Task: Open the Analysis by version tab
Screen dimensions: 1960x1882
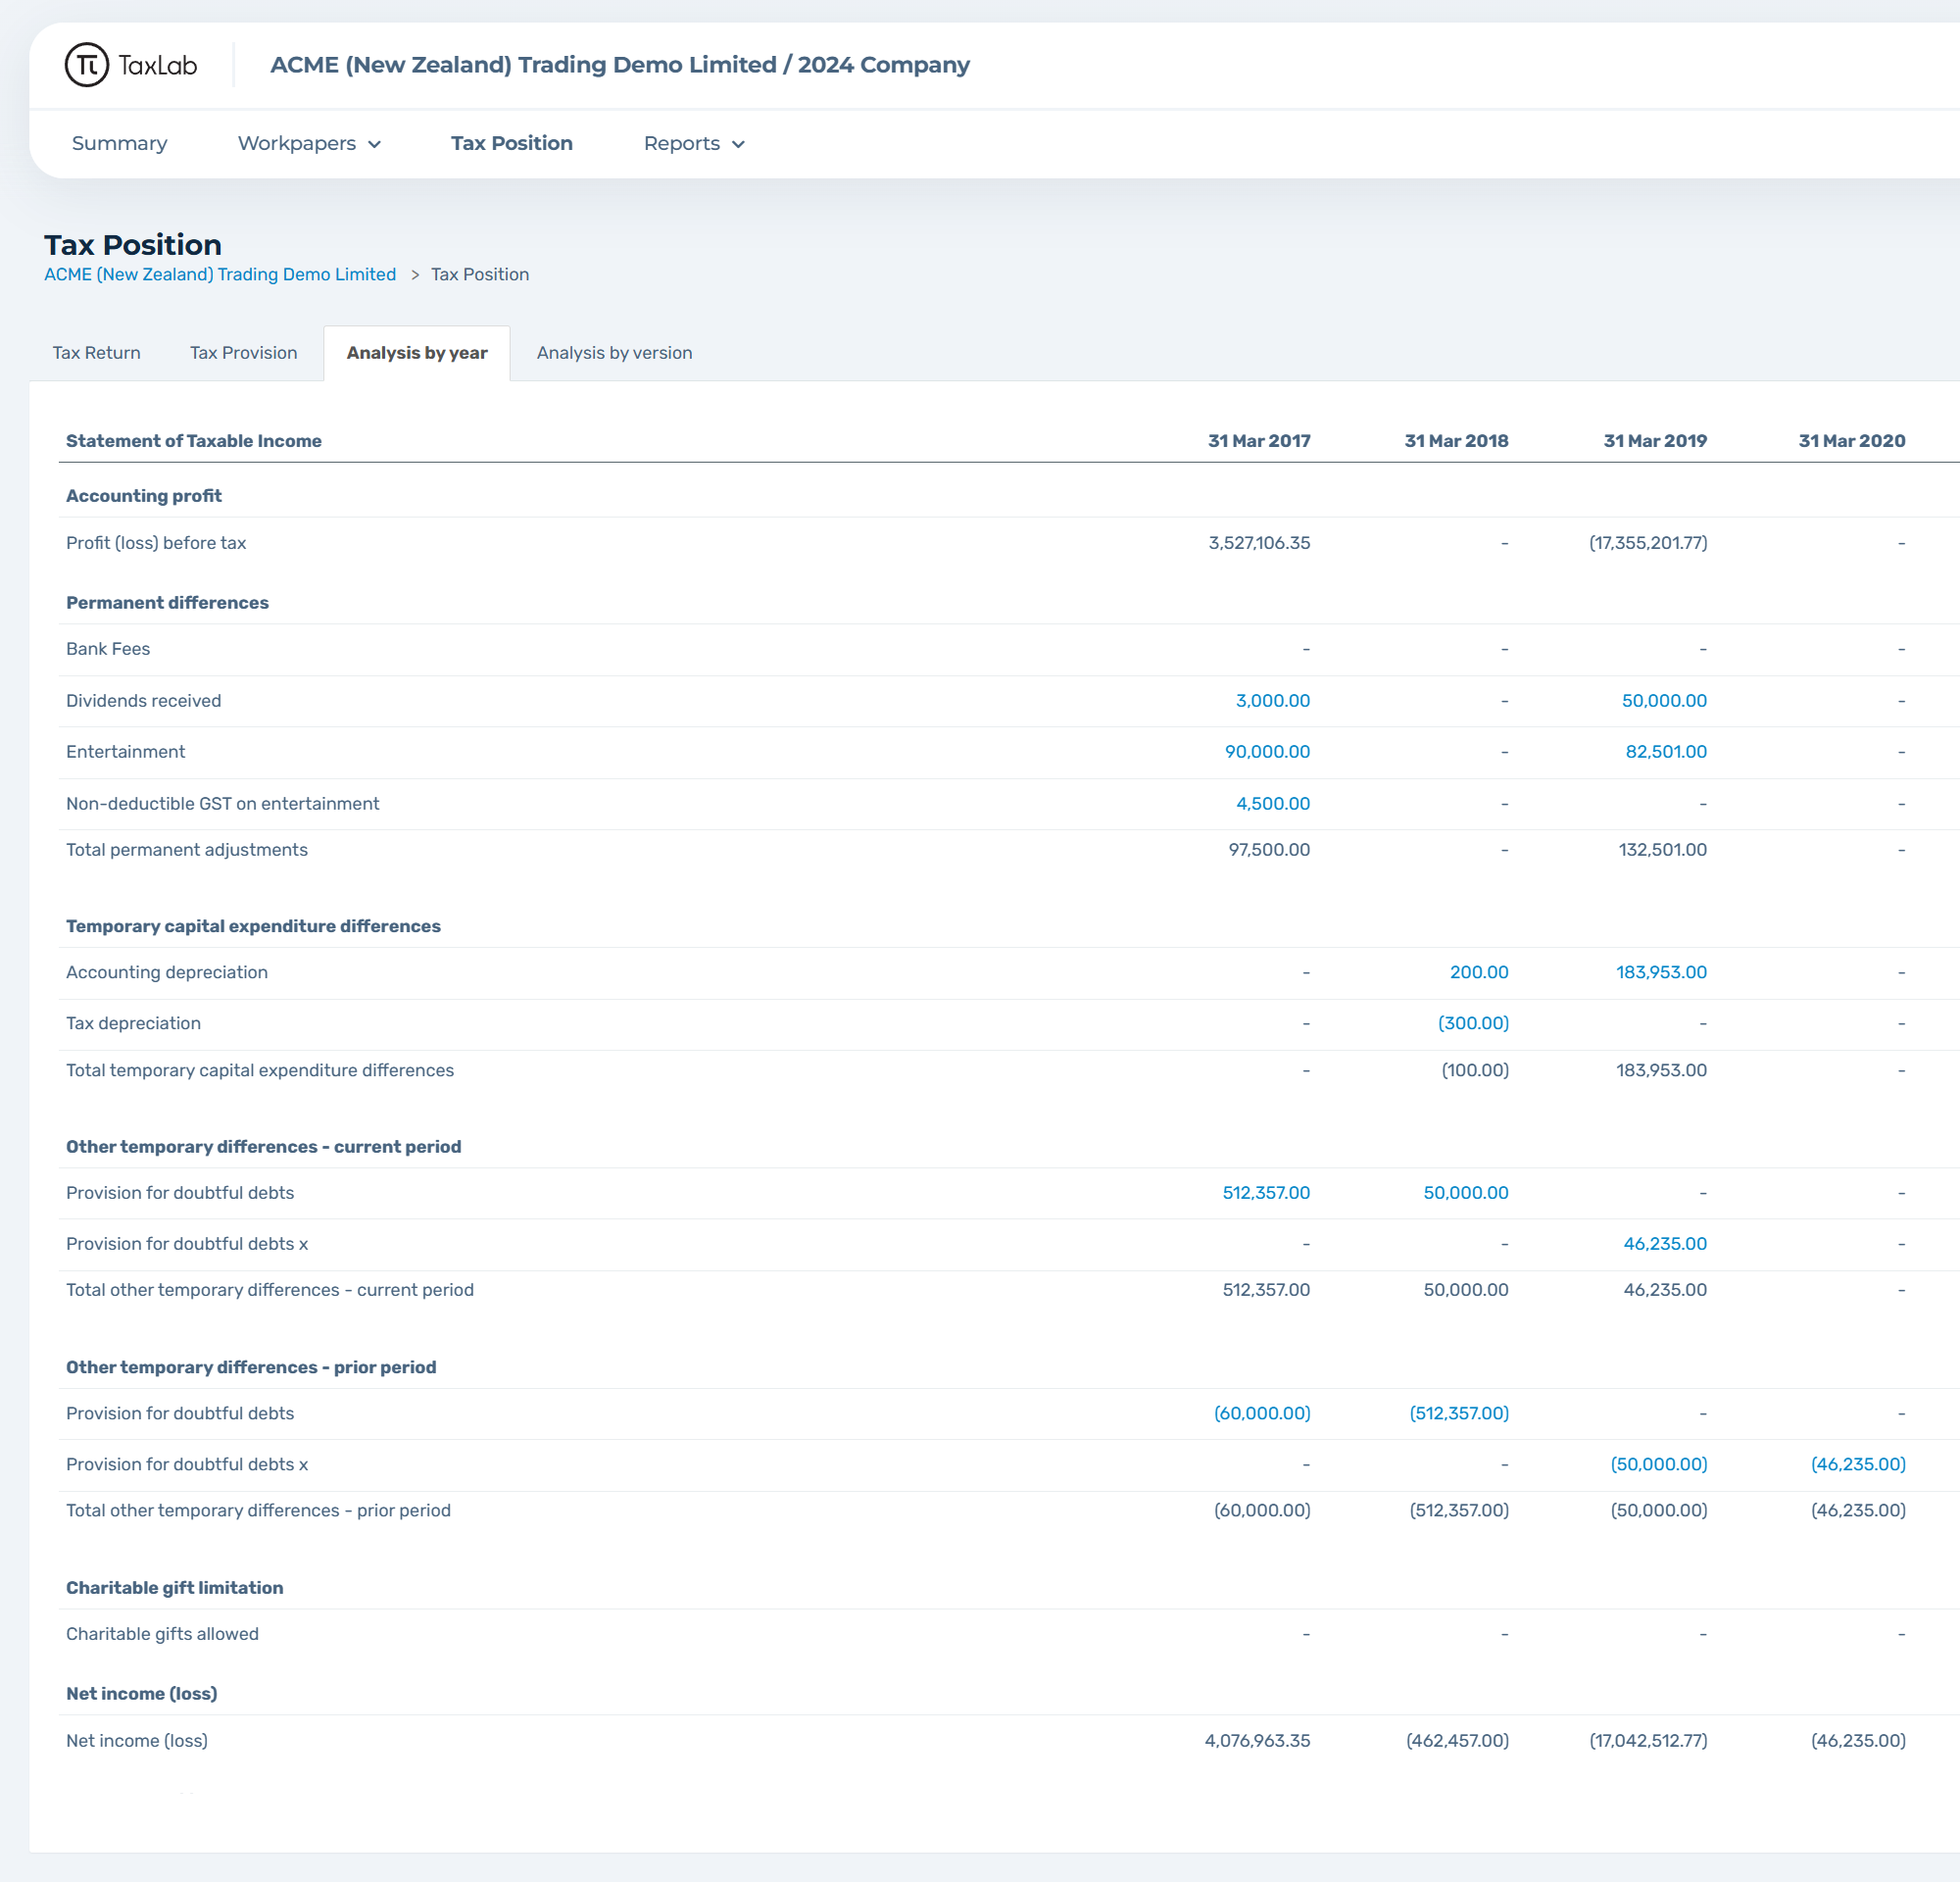Action: (x=614, y=353)
